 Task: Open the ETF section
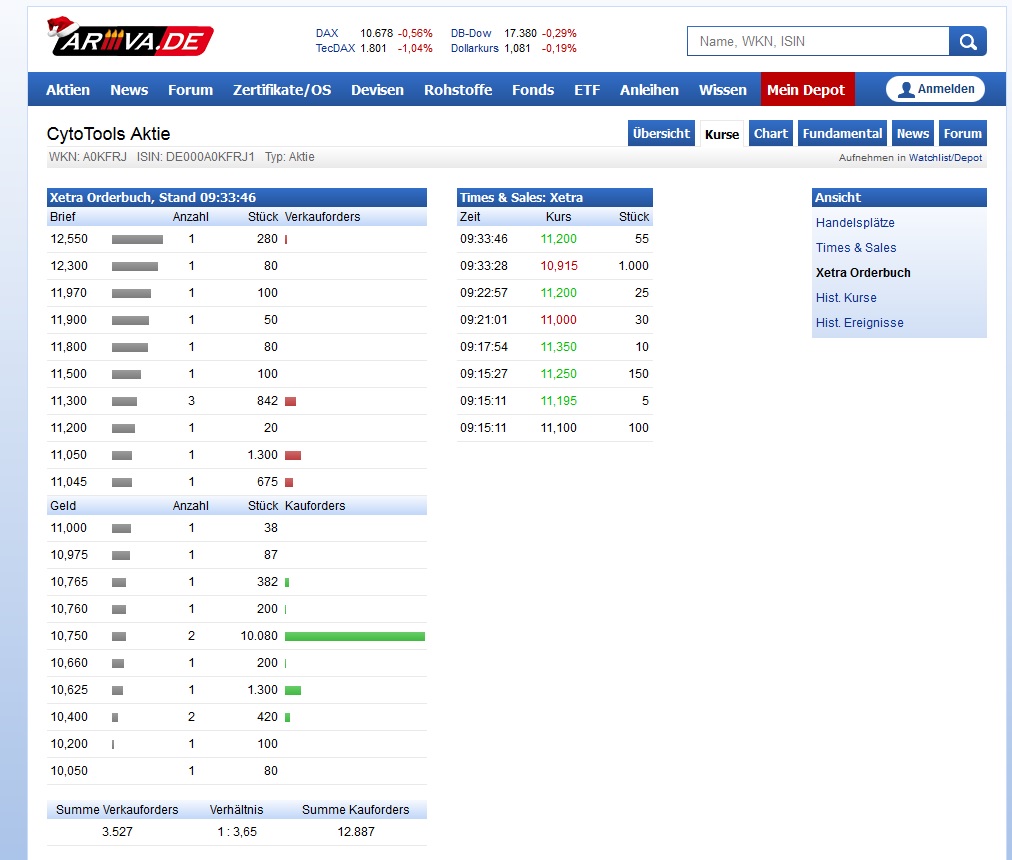tap(587, 90)
